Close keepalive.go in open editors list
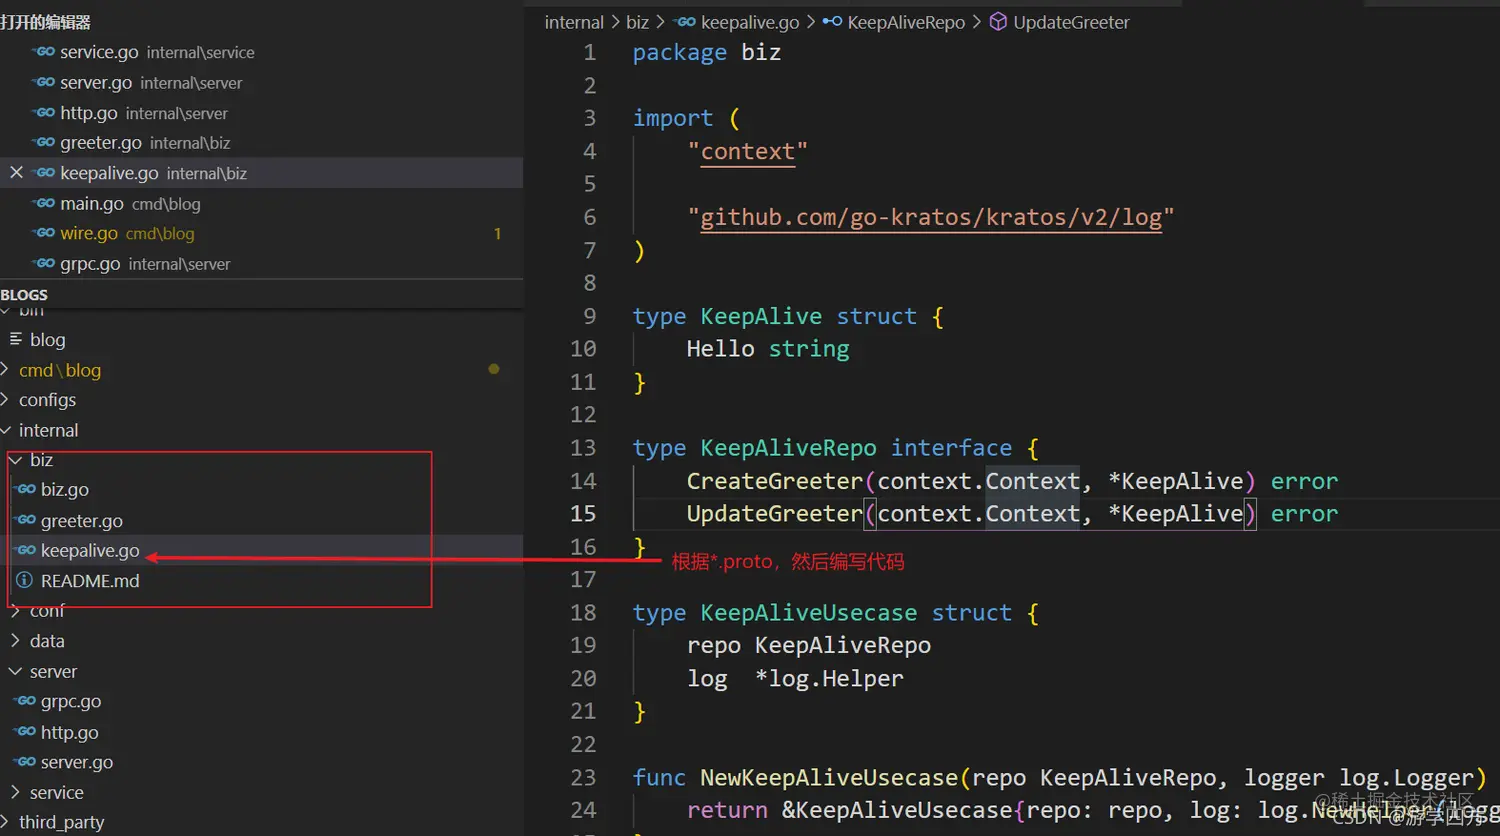Screen dimensions: 1500x836 (16, 173)
